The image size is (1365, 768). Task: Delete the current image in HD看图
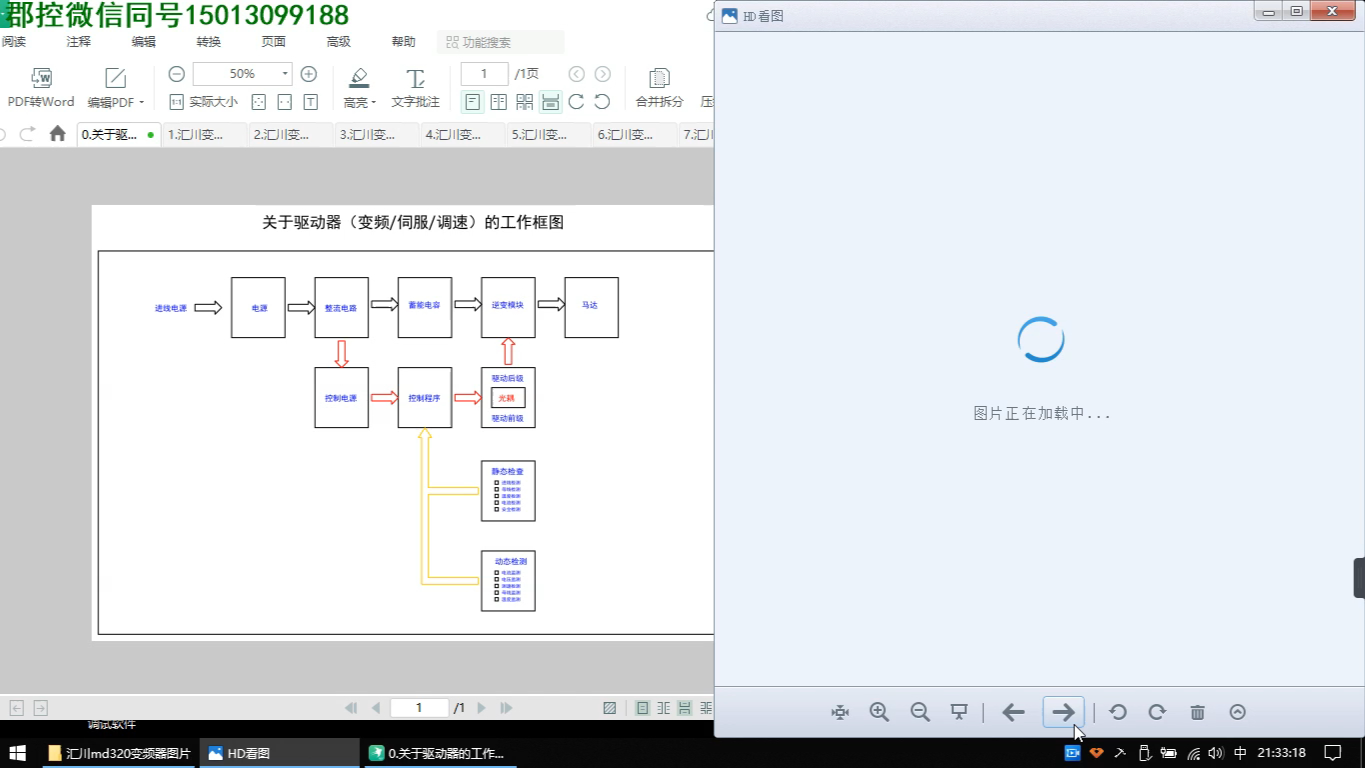coord(1198,712)
